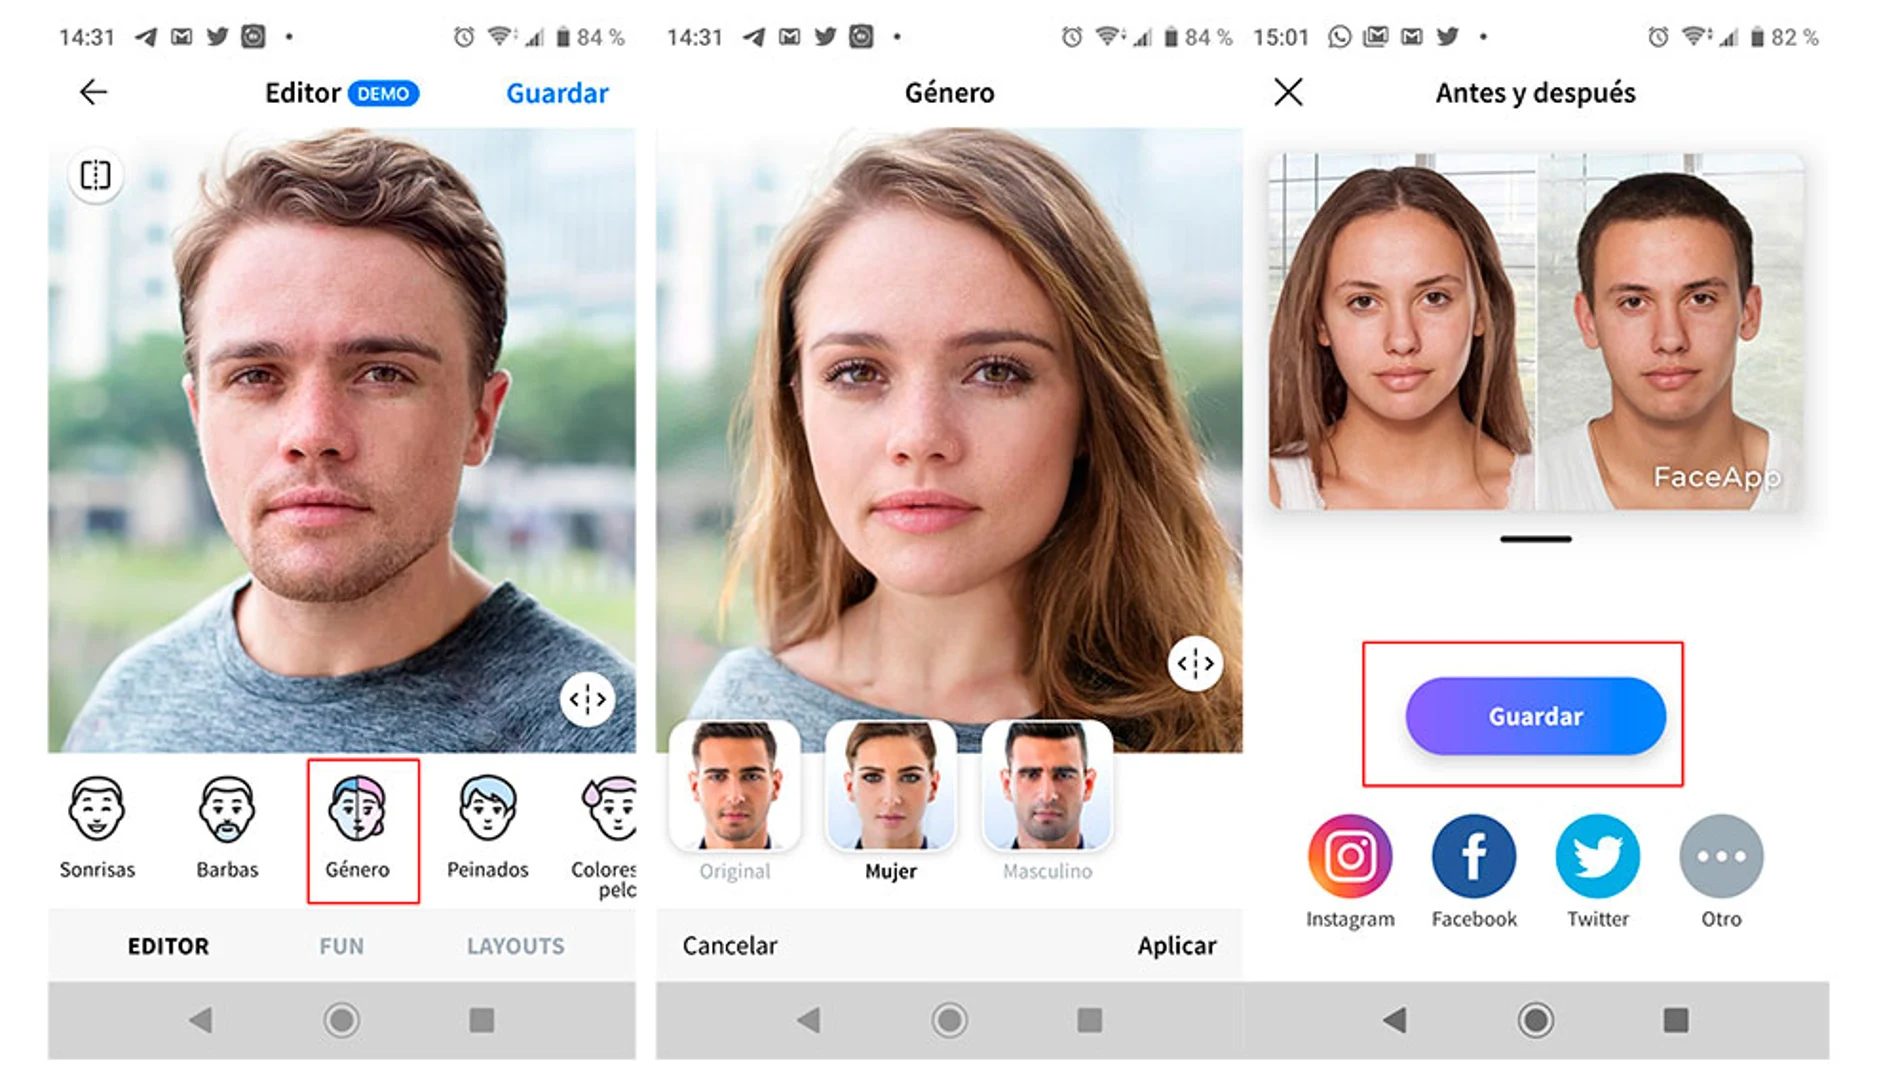The width and height of the screenshot is (1900, 1069).
Task: Open the Sonrisas filter icon
Action: tap(97, 828)
